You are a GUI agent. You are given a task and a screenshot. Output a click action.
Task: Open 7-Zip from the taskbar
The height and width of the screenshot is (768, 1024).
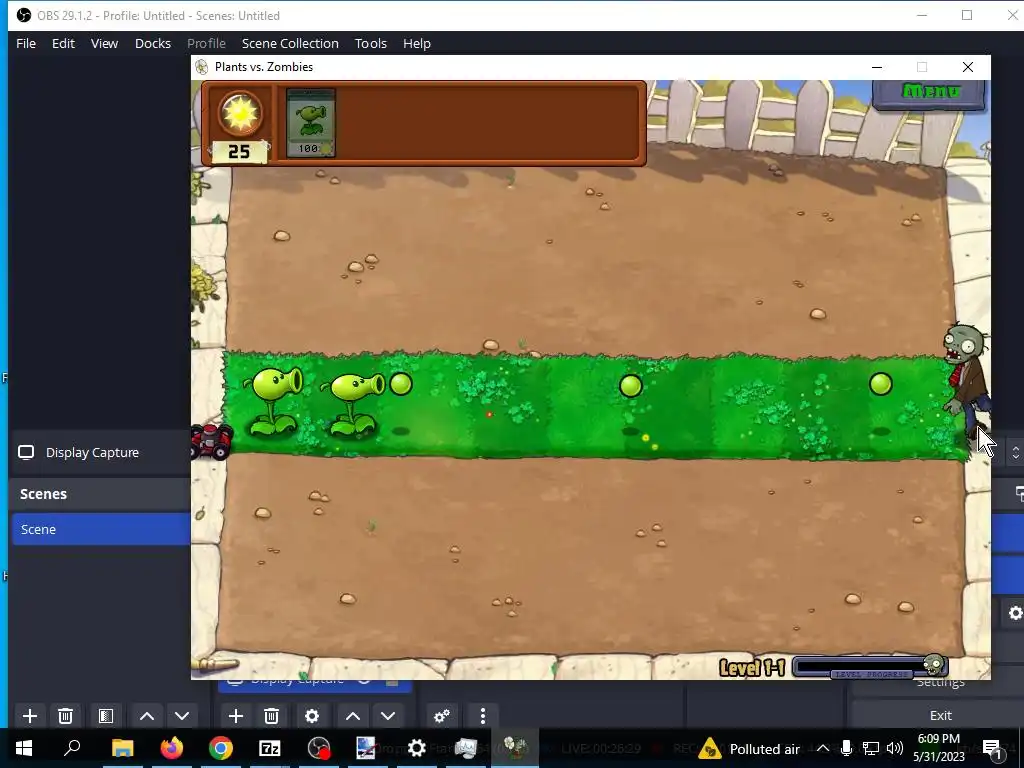coord(270,748)
